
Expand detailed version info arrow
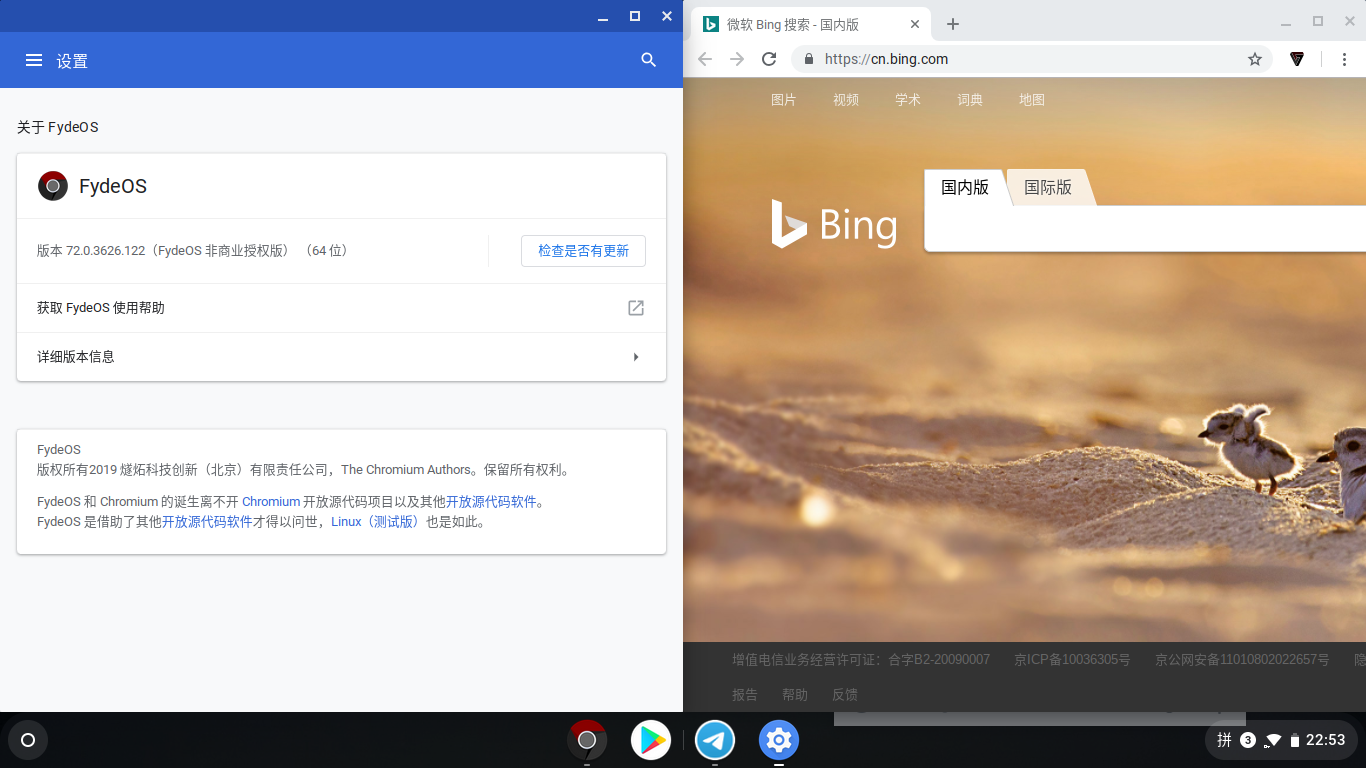pos(636,357)
